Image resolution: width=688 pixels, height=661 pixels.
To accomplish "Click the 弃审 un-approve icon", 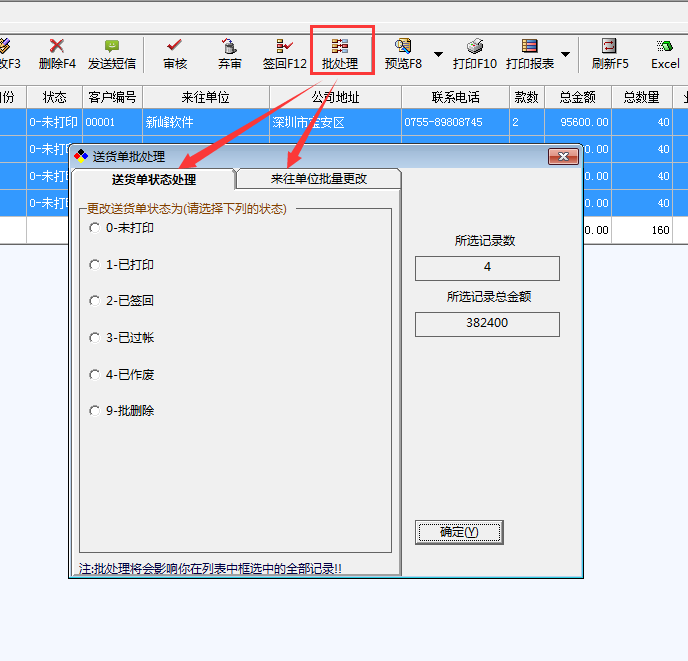I will (229, 46).
